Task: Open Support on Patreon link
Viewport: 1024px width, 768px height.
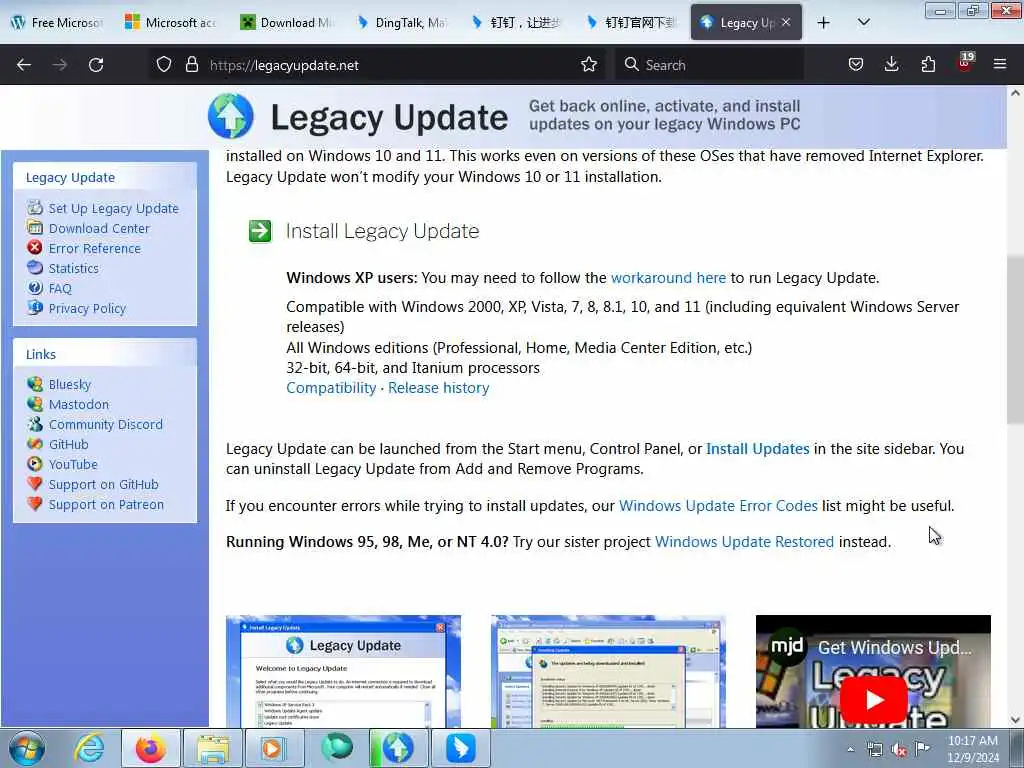Action: point(106,504)
